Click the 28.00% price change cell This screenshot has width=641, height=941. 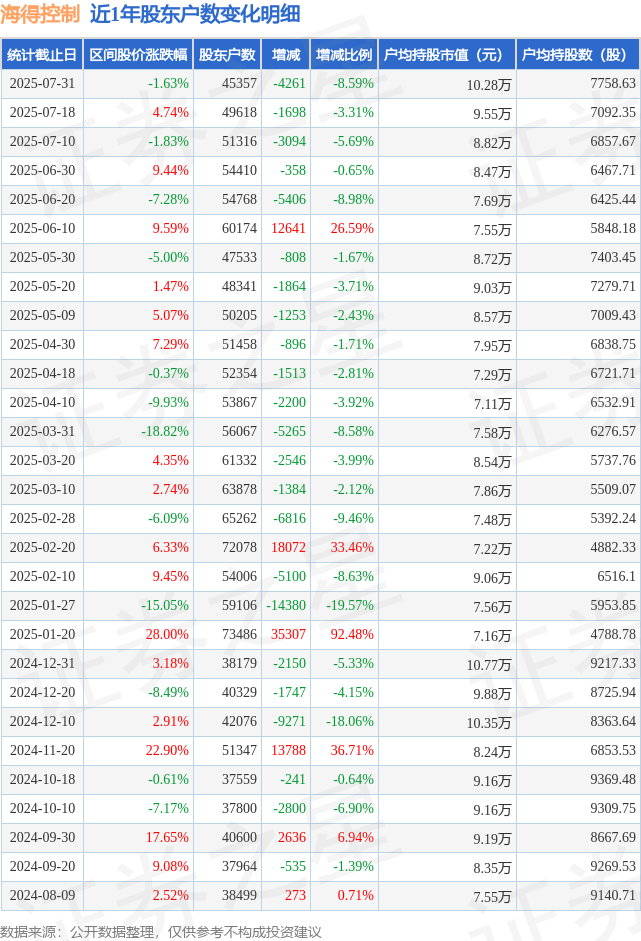click(167, 634)
